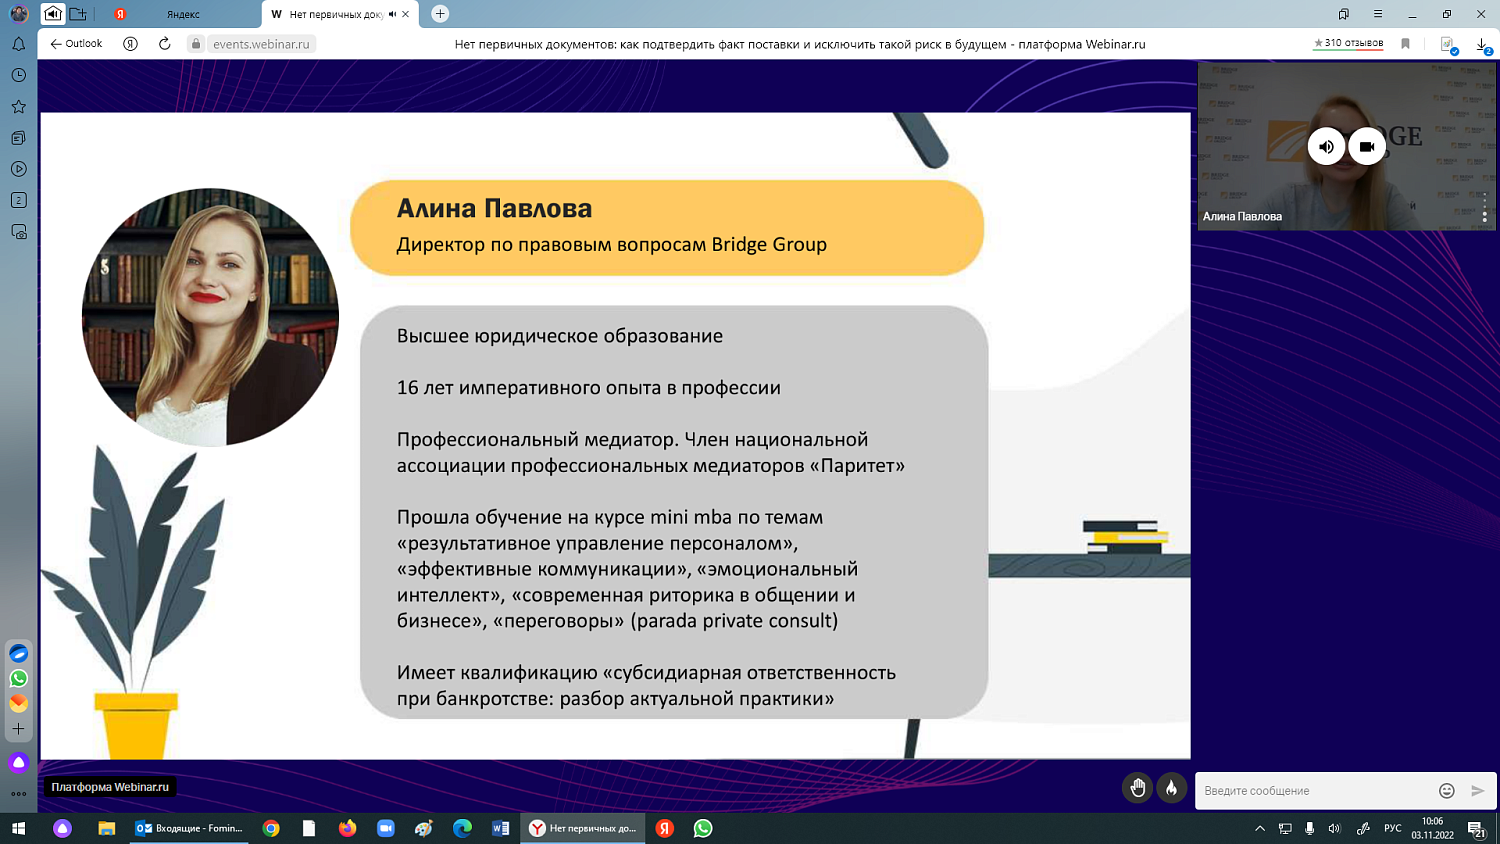Open notifications bell in sidebar
The image size is (1500, 844).
[19, 44]
